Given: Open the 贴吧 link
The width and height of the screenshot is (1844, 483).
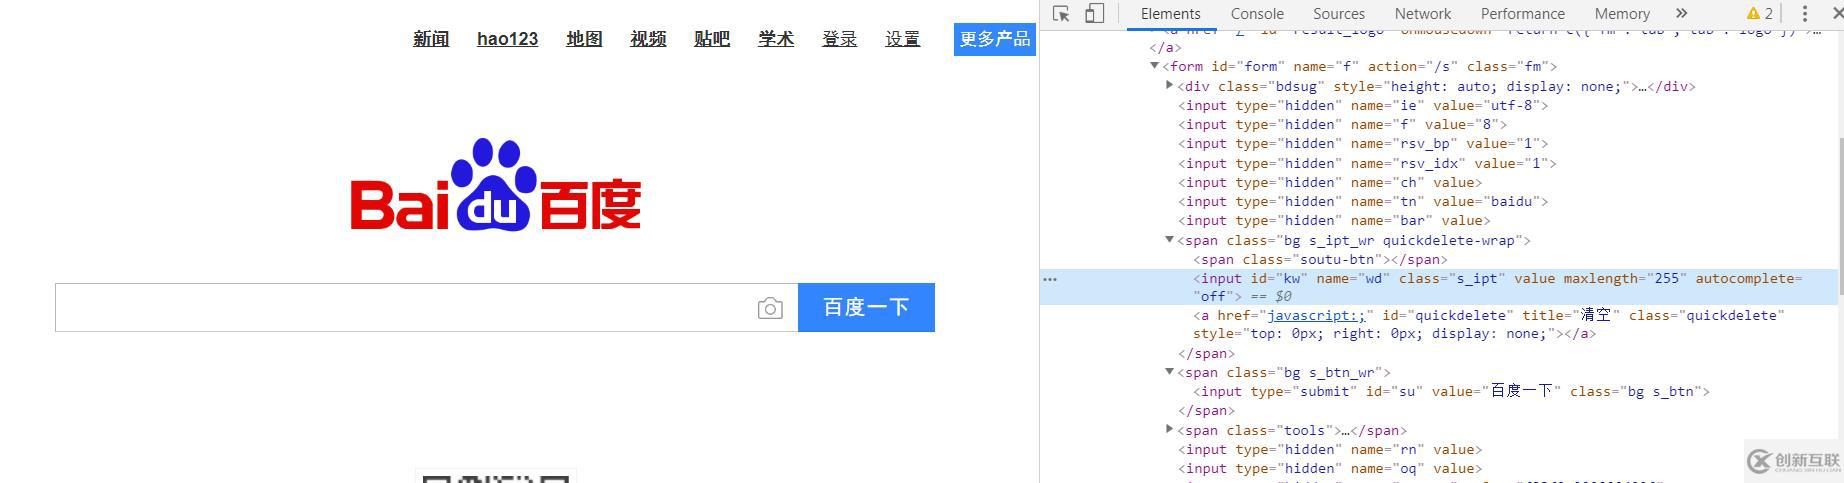Looking at the screenshot, I should tap(712, 39).
